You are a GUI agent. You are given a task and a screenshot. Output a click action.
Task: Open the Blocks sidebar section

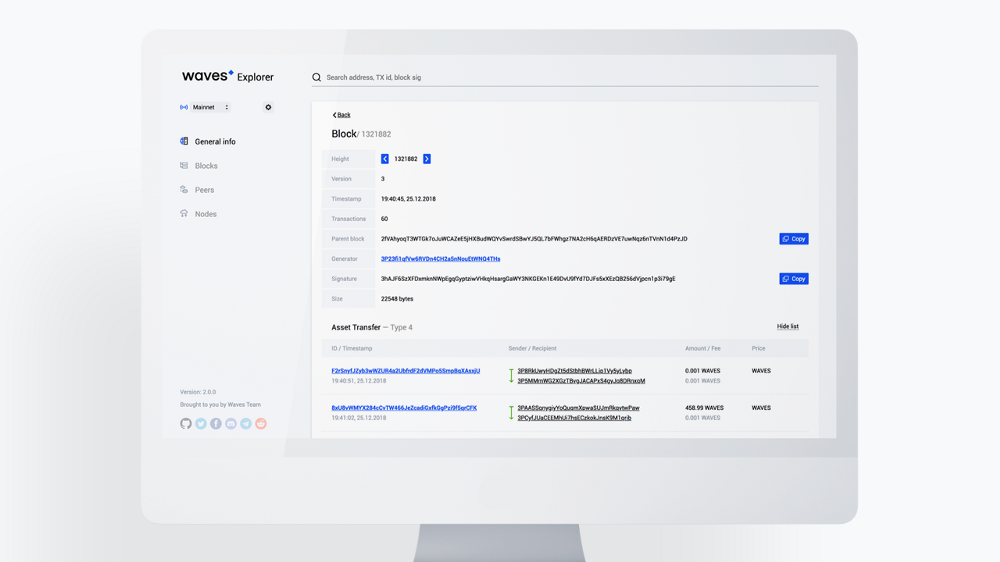(x=205, y=166)
